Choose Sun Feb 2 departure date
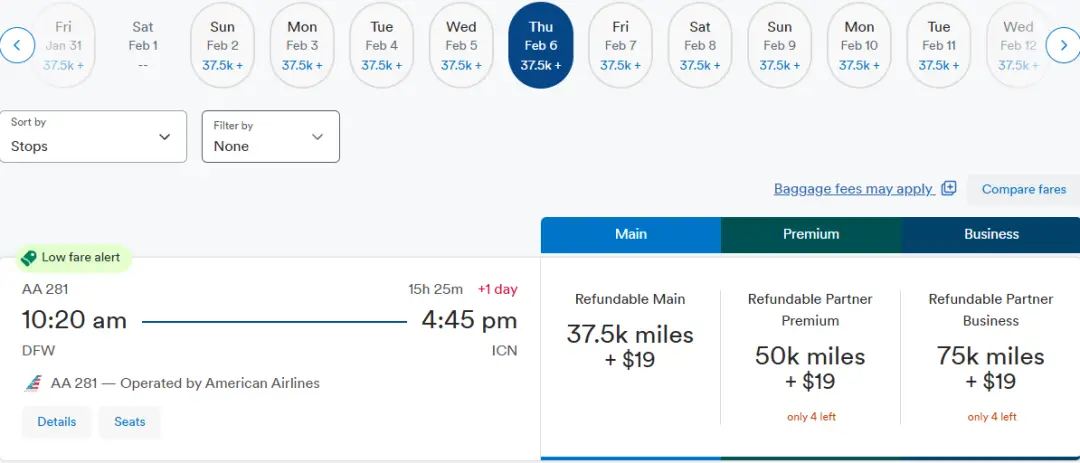The image size is (1080, 463). (x=222, y=45)
